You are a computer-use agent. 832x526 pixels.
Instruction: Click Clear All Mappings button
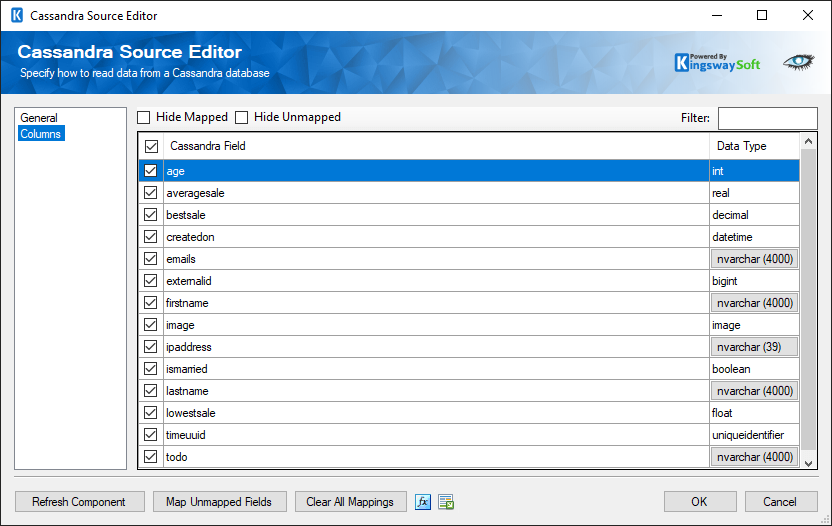[x=351, y=502]
